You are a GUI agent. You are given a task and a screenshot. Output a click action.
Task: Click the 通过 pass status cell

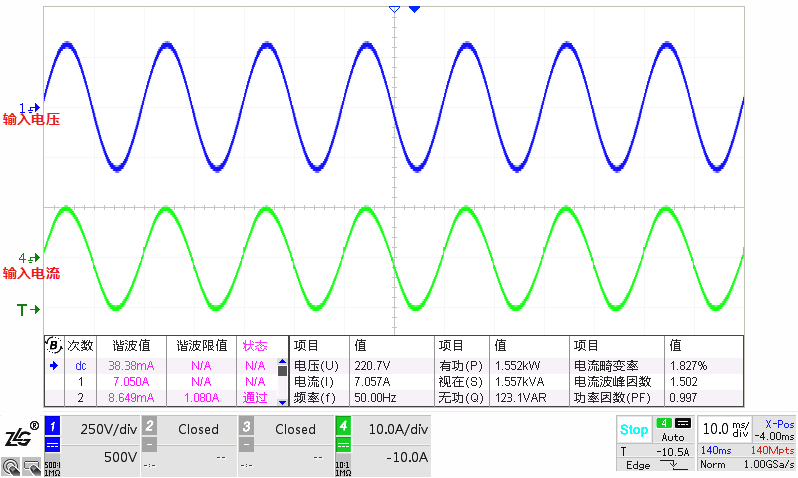pyautogui.click(x=255, y=397)
